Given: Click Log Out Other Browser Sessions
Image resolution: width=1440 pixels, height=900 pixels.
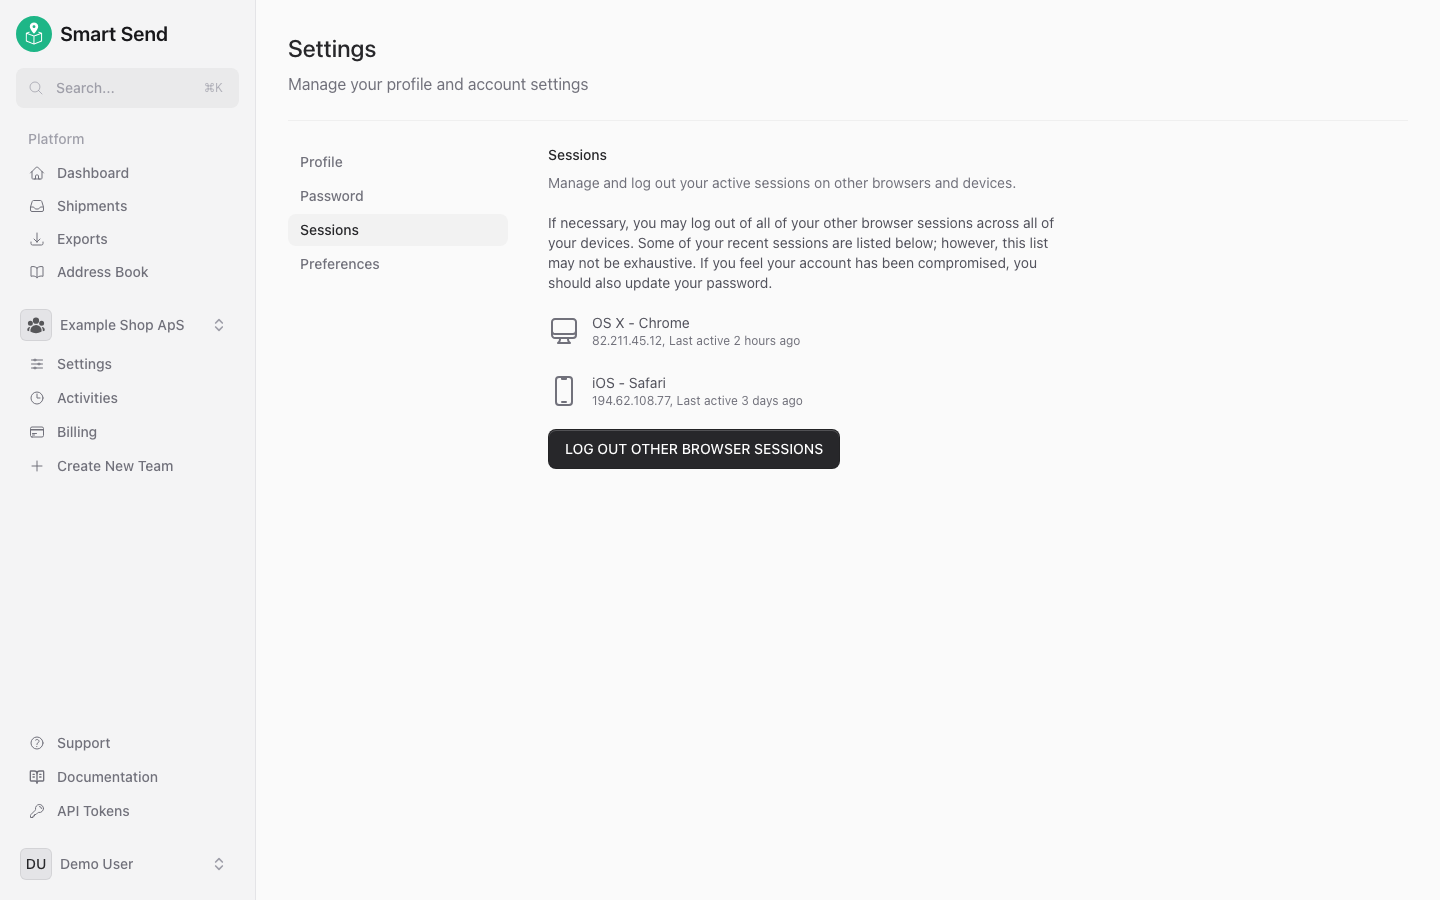Looking at the screenshot, I should (694, 449).
